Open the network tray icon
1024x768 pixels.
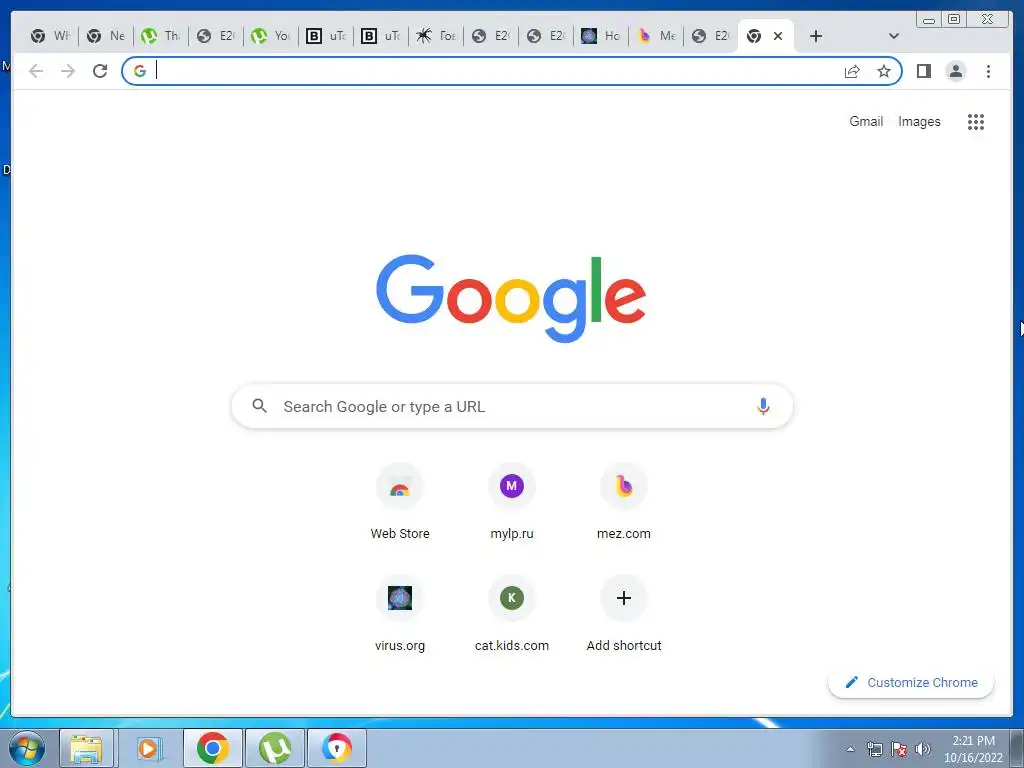[x=874, y=749]
